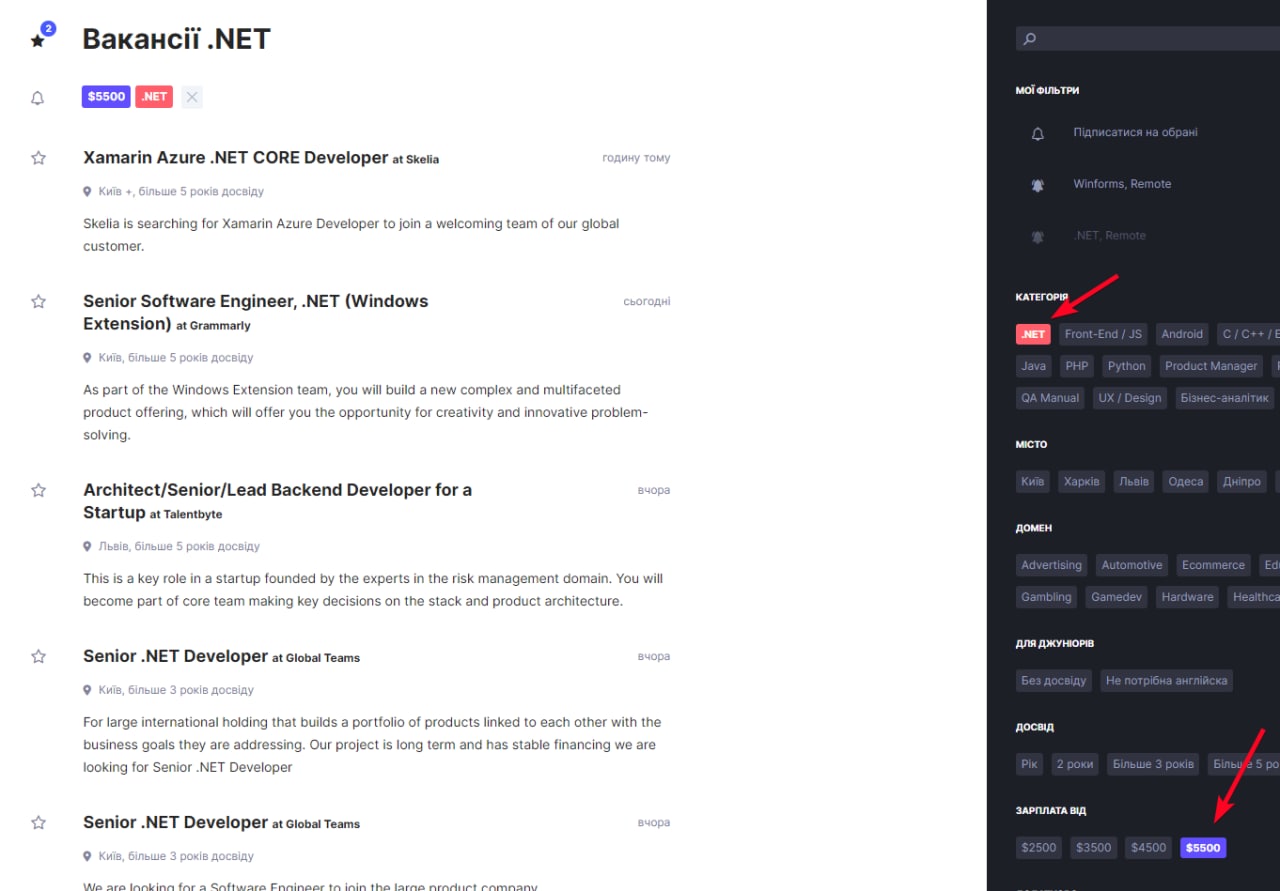
Task: Enable the Не потрібна англійска filter
Action: [1167, 681]
